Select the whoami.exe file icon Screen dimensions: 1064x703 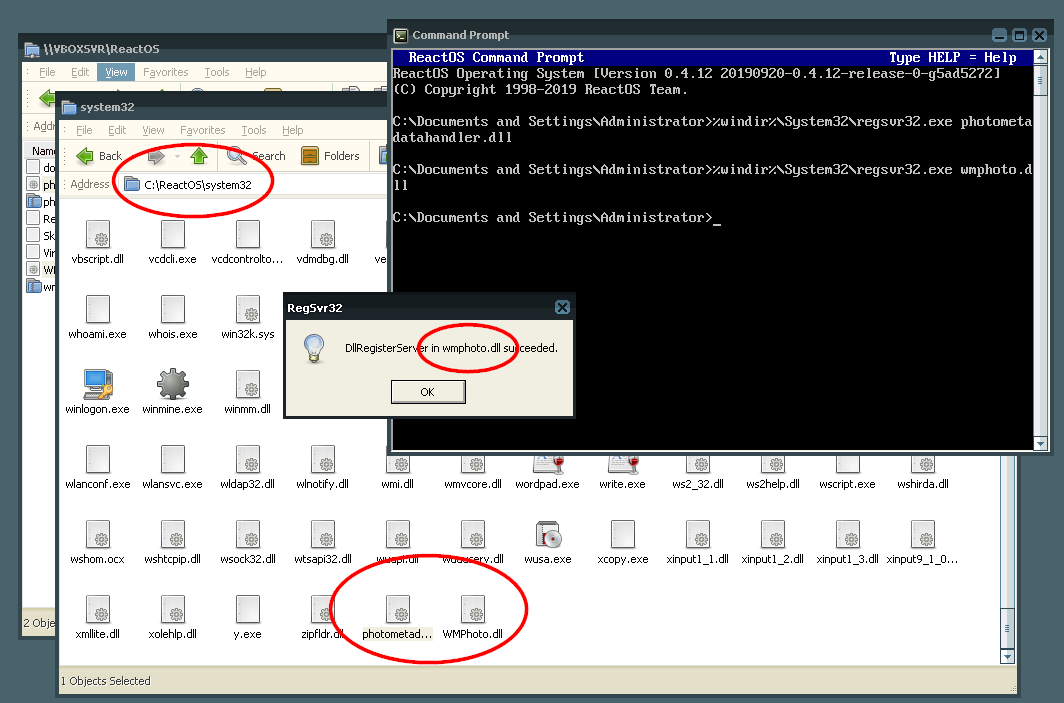point(98,309)
